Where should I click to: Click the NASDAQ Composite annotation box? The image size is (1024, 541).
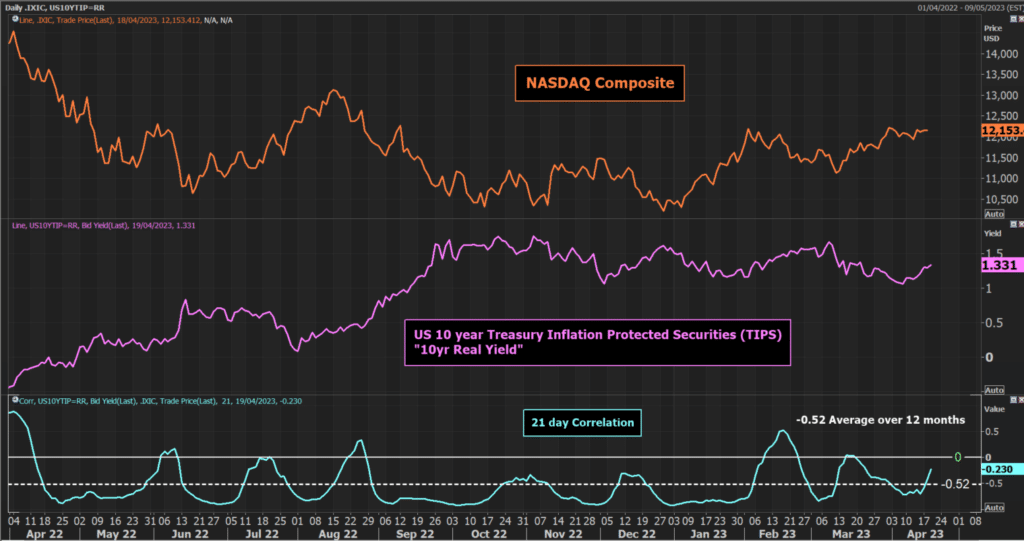click(x=600, y=83)
